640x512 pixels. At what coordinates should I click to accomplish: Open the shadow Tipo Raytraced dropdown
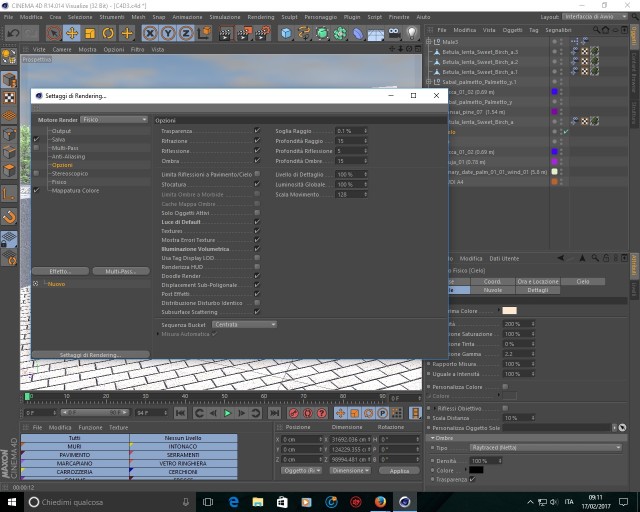(x=546, y=447)
